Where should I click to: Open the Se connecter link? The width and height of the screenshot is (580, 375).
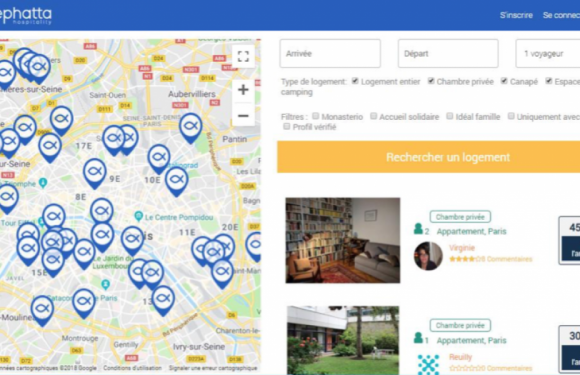[561, 15]
